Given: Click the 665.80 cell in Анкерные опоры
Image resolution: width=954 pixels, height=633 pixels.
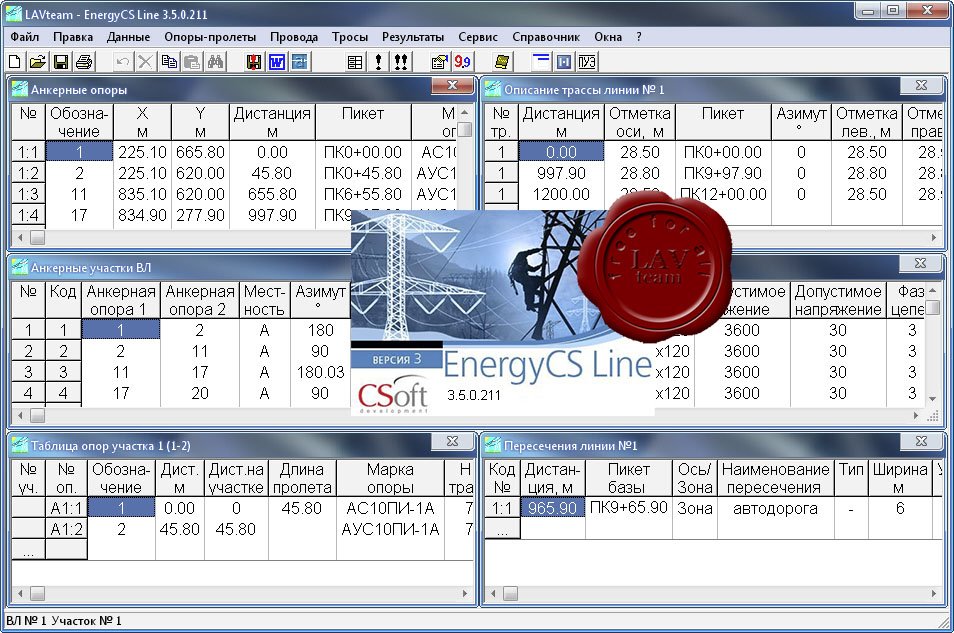Looking at the screenshot, I should click(x=200, y=152).
